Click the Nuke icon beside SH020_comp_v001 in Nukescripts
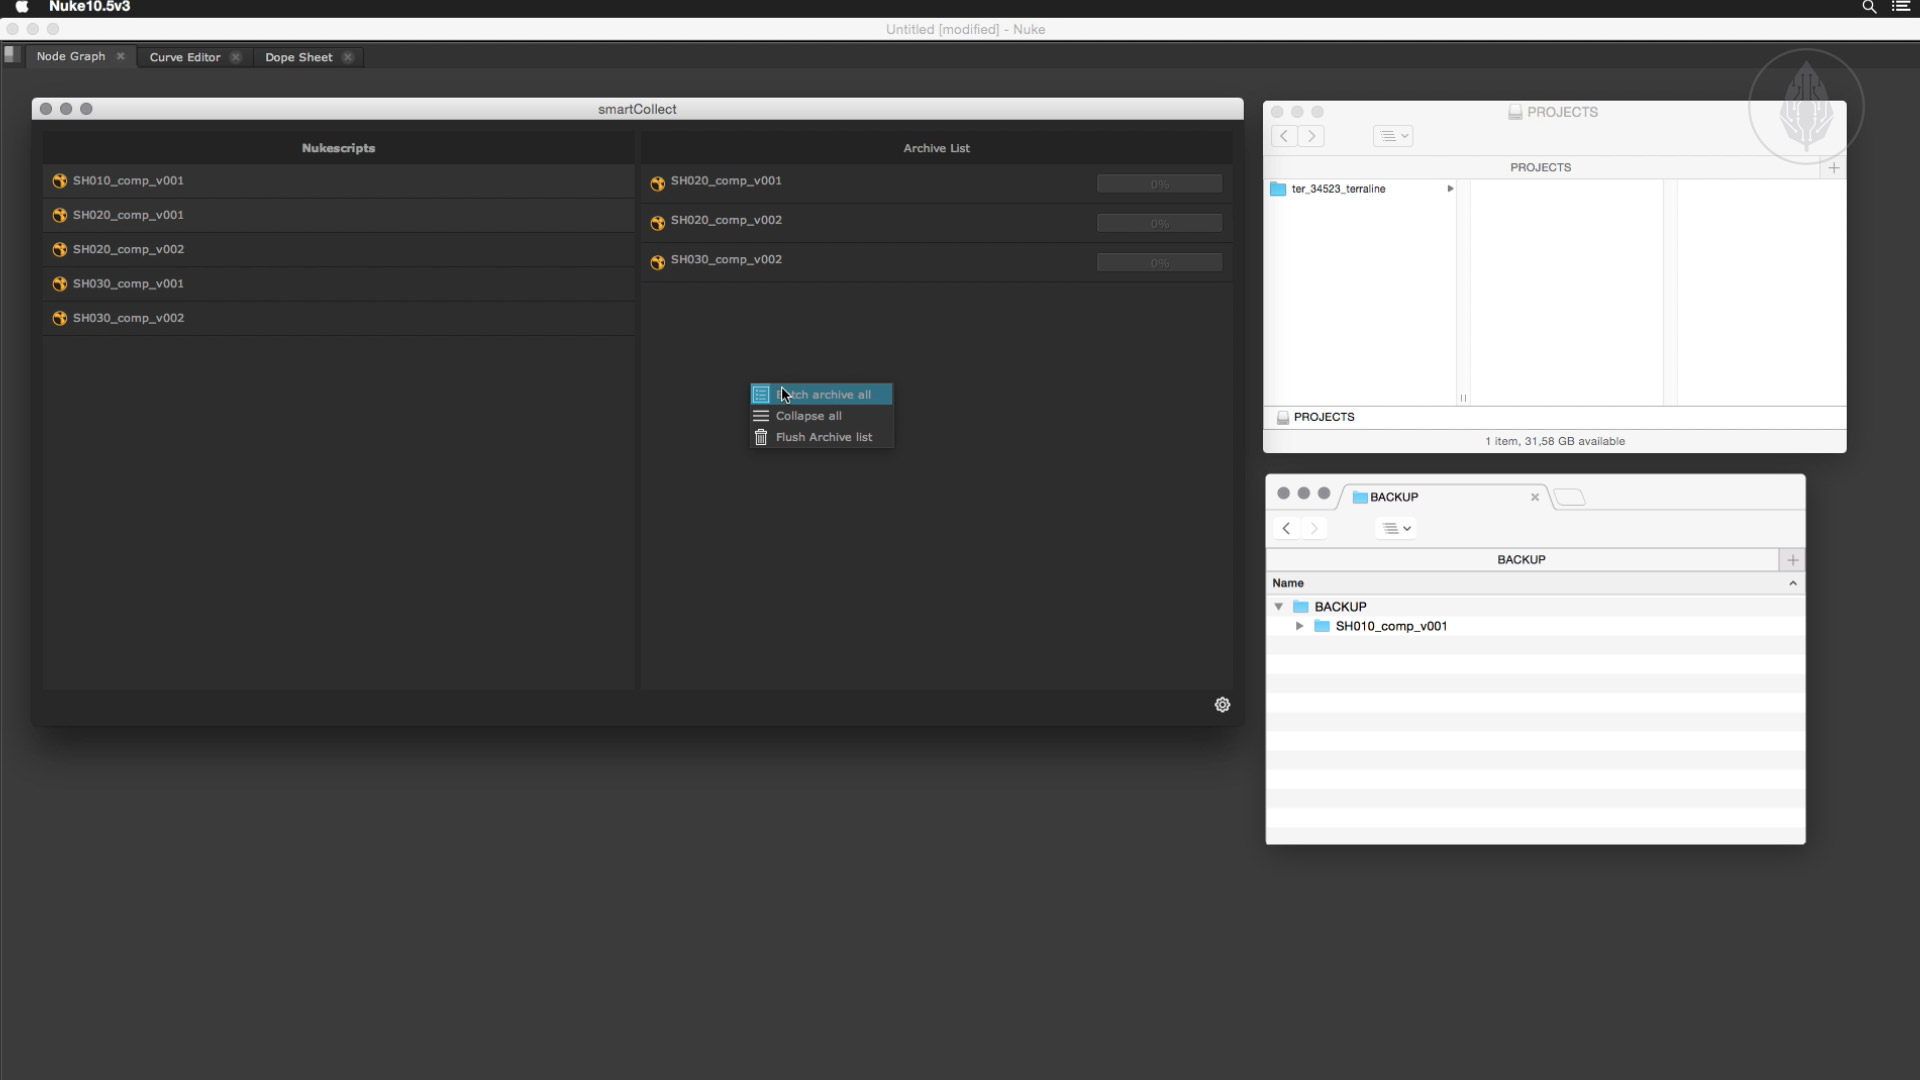1920x1080 pixels. click(60, 215)
